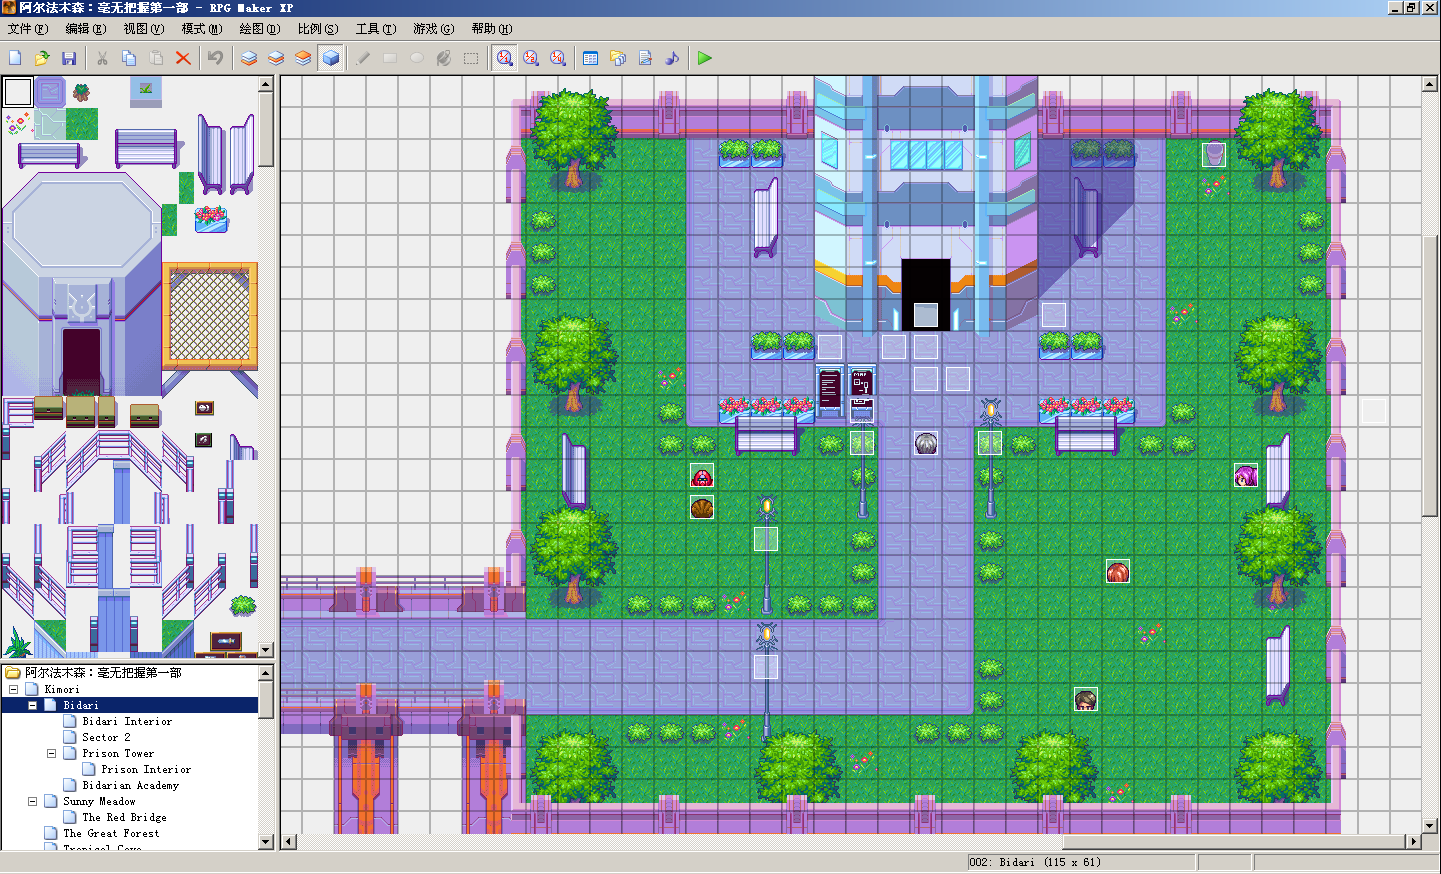This screenshot has width=1441, height=874.
Task: Collapse the Kimori map tree node
Action: [13, 689]
